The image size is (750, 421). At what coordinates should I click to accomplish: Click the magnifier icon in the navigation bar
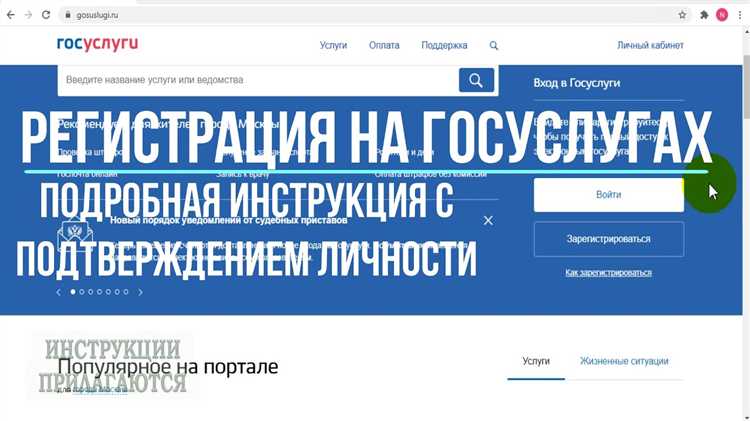pos(494,45)
